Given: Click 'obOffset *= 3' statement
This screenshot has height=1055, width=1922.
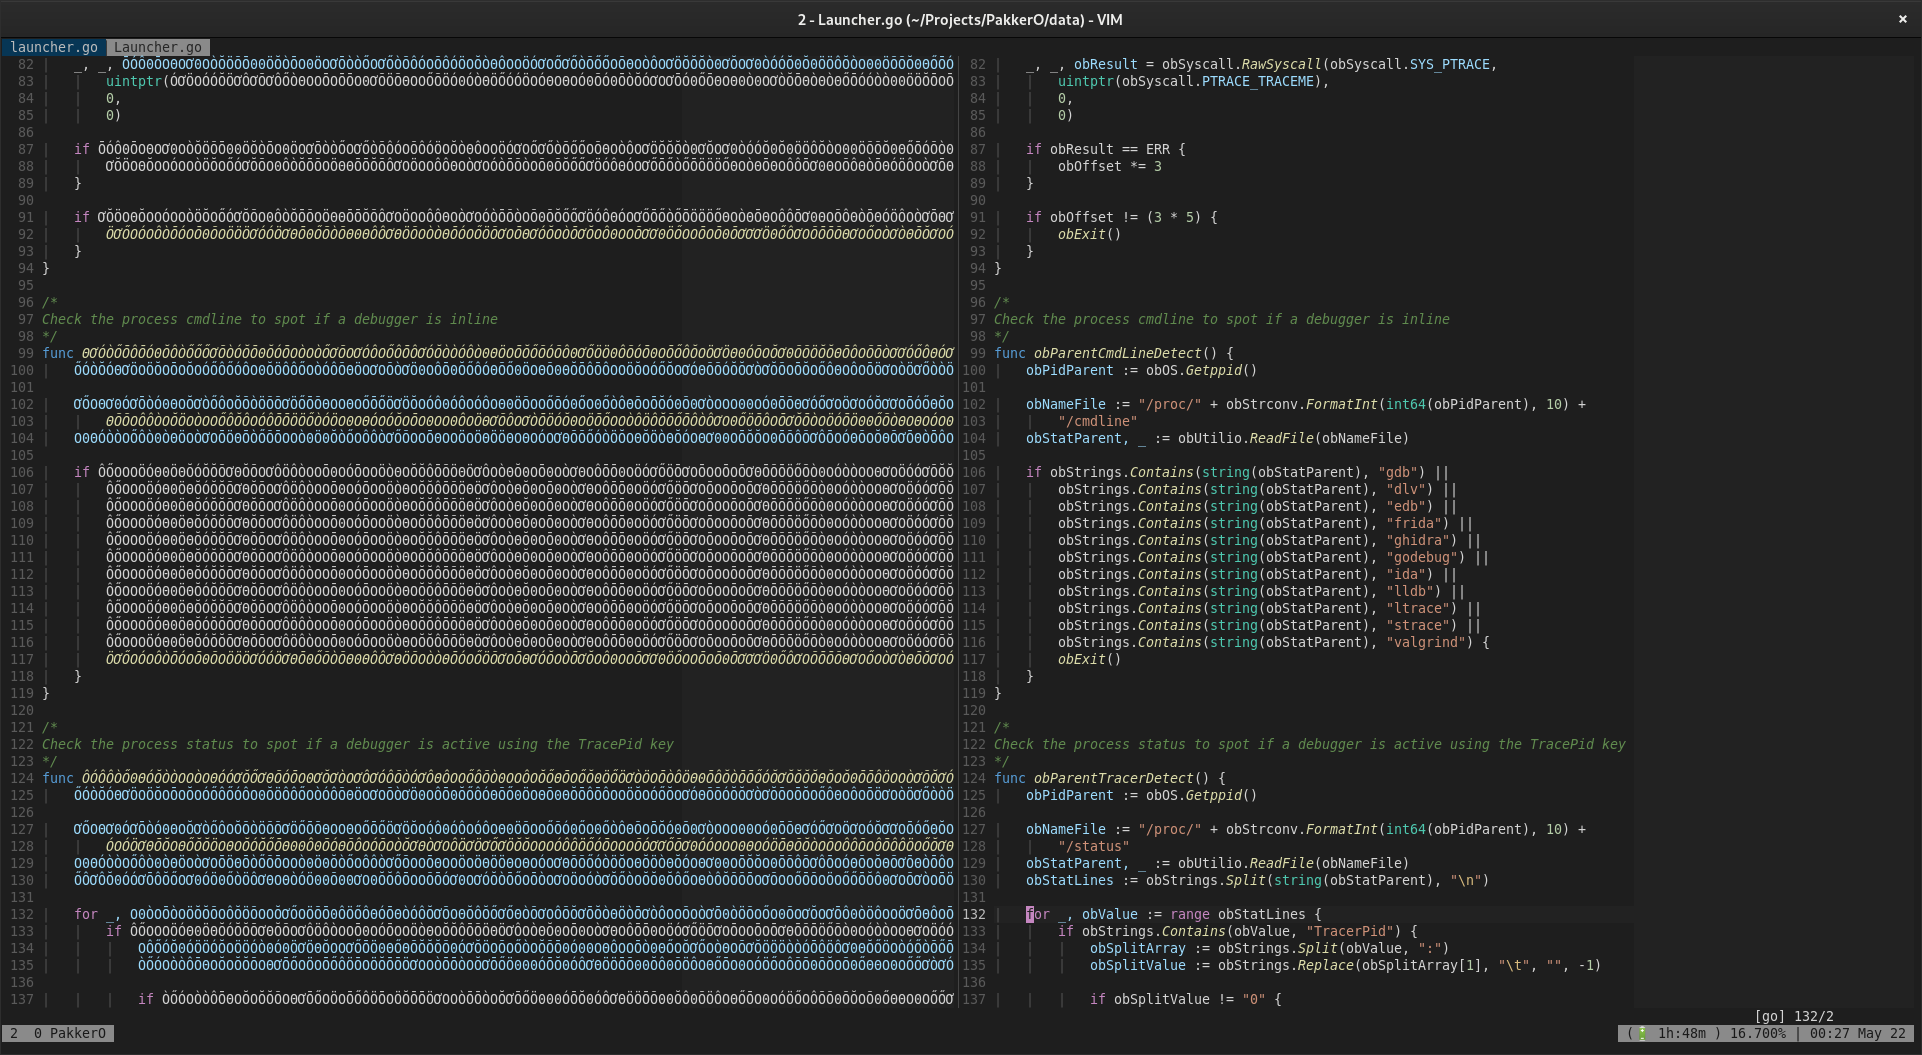Looking at the screenshot, I should pos(1110,166).
